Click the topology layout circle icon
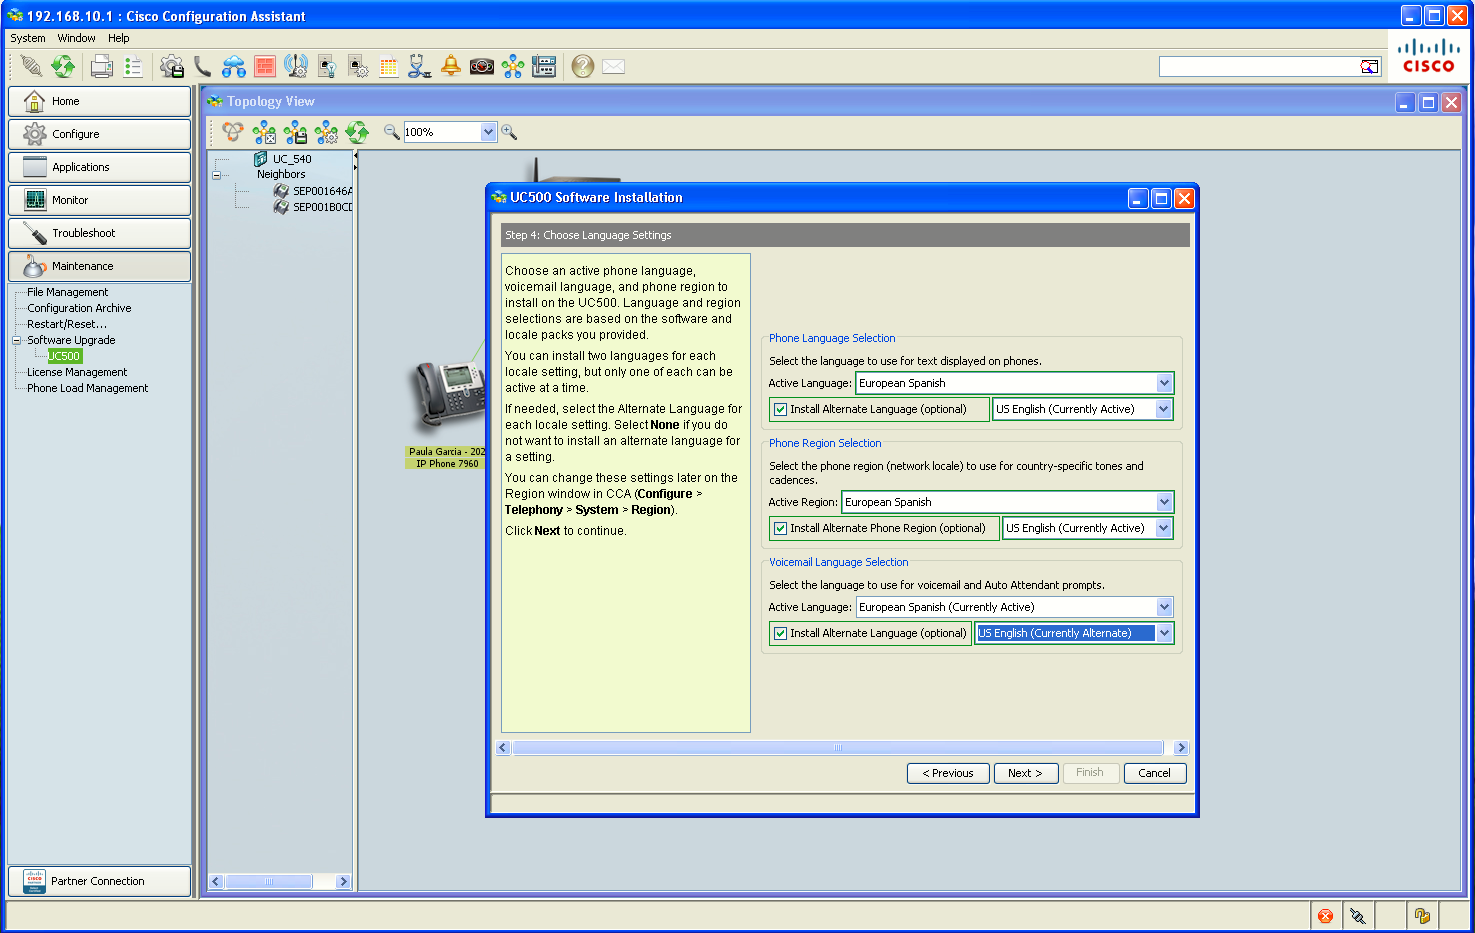Image resolution: width=1475 pixels, height=933 pixels. [x=233, y=132]
